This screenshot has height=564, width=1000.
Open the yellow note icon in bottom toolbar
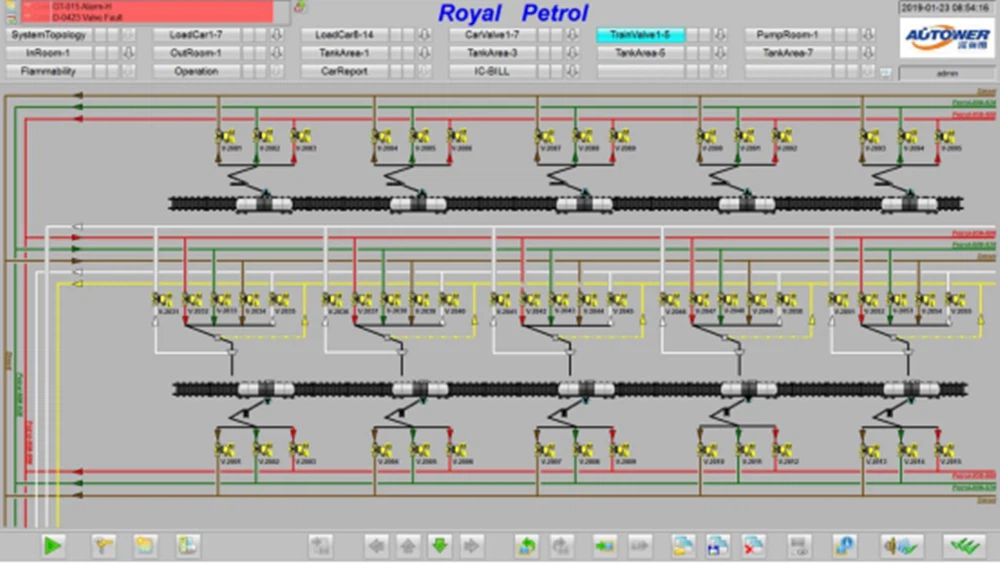point(145,546)
